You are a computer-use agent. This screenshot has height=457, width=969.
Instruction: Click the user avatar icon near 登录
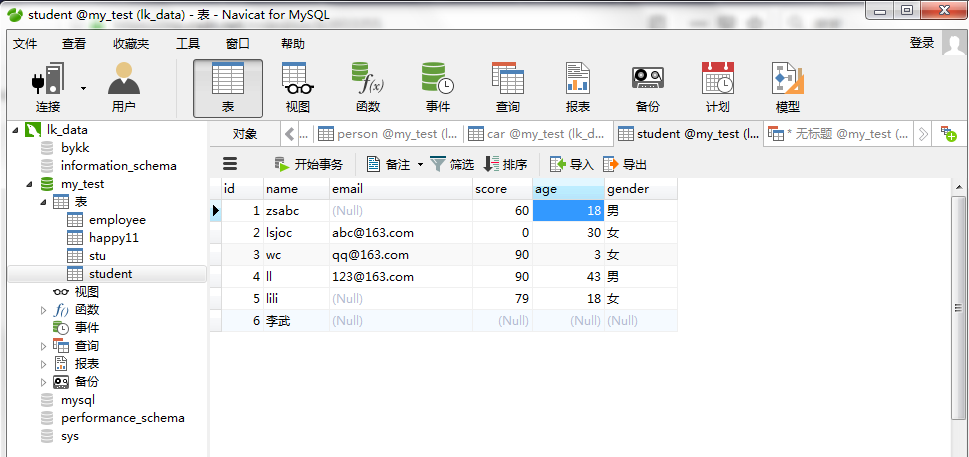[x=955, y=43]
